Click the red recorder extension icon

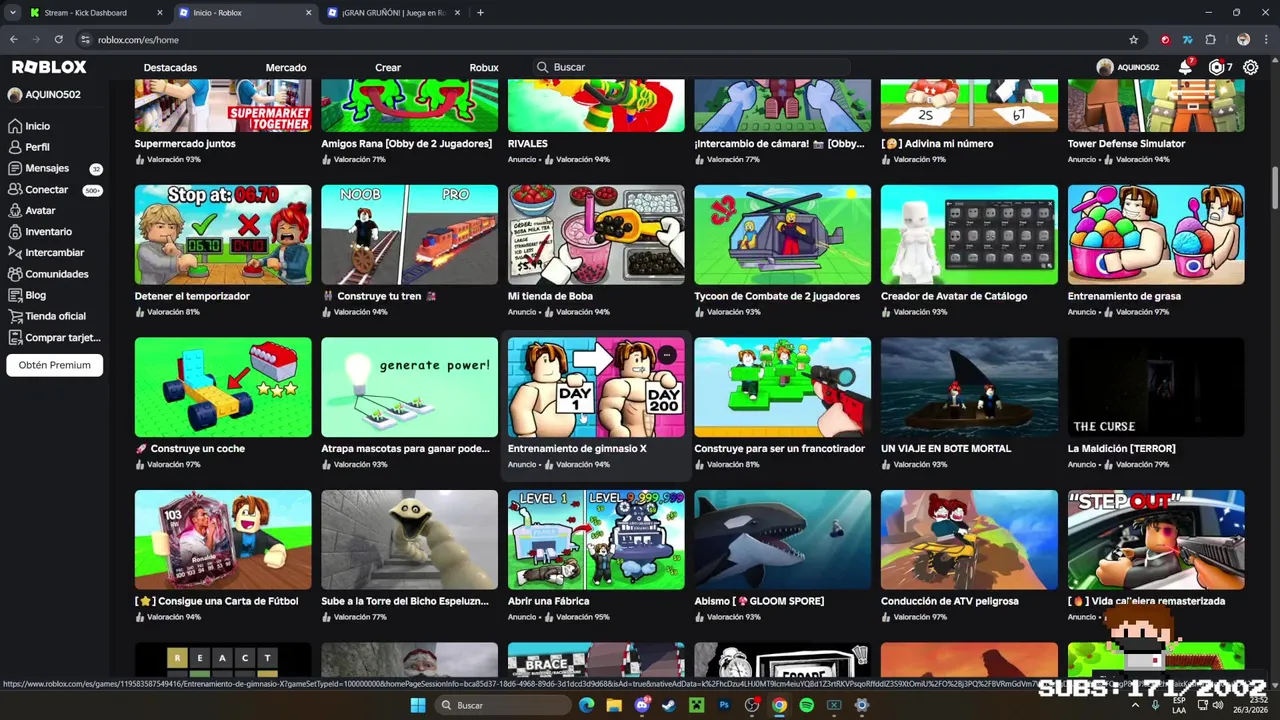point(1165,40)
